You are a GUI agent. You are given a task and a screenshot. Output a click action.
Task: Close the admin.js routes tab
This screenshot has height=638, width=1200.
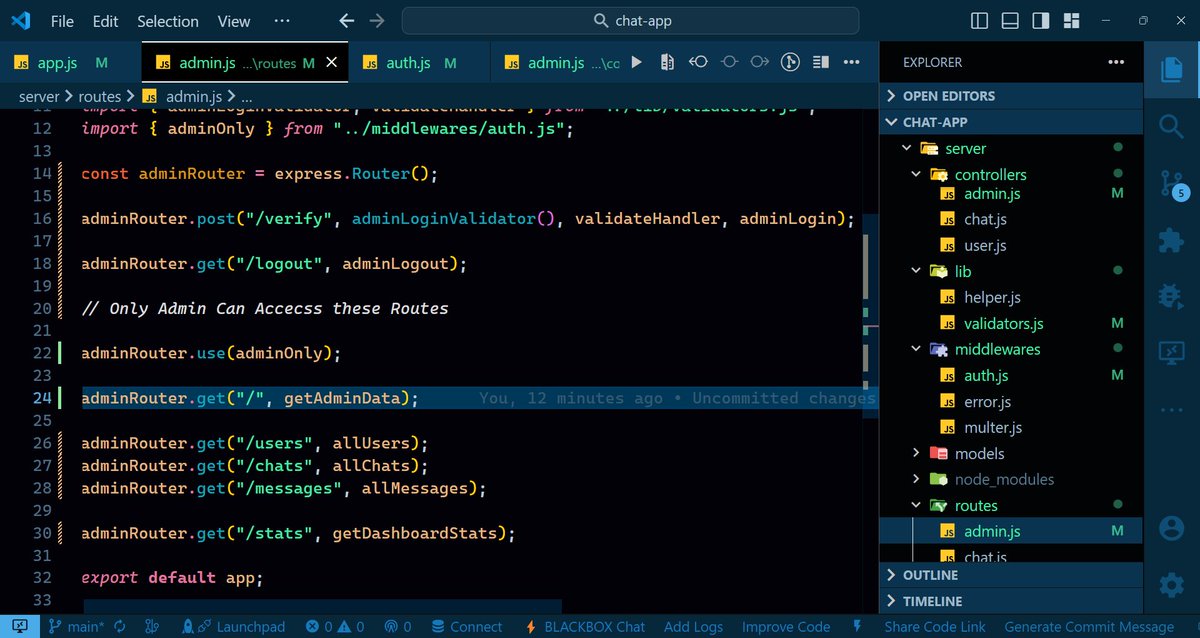click(332, 62)
